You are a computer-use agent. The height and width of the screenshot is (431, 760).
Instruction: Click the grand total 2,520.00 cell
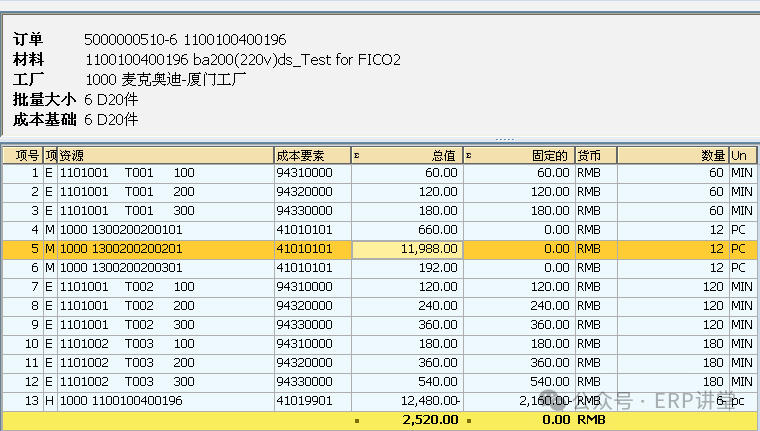(407, 420)
